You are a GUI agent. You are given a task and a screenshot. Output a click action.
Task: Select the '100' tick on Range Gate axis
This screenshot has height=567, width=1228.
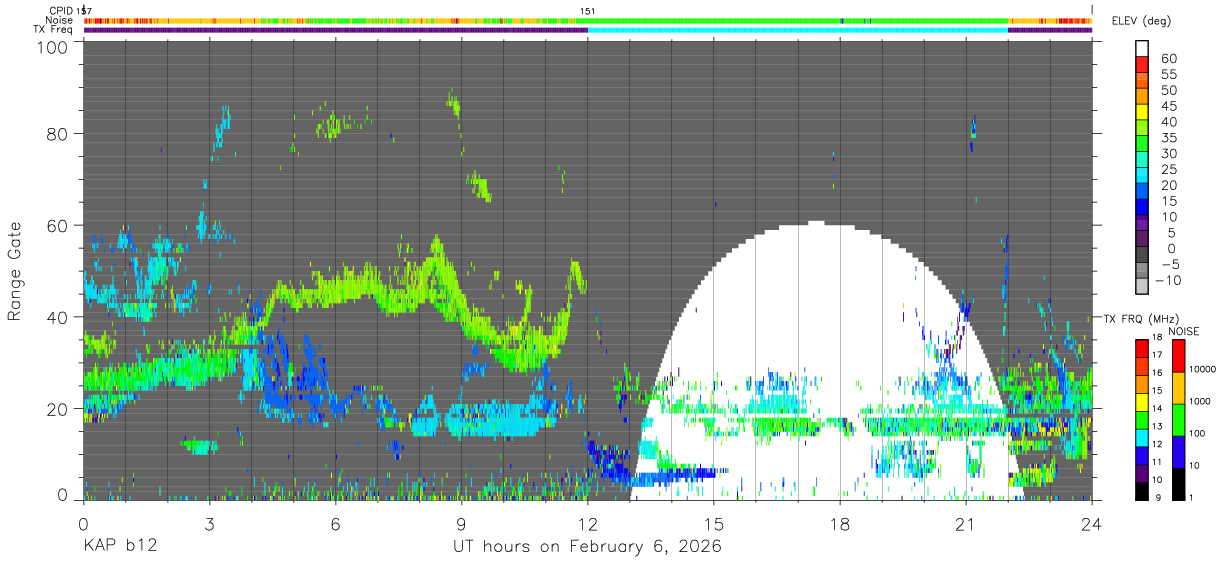tap(53, 46)
